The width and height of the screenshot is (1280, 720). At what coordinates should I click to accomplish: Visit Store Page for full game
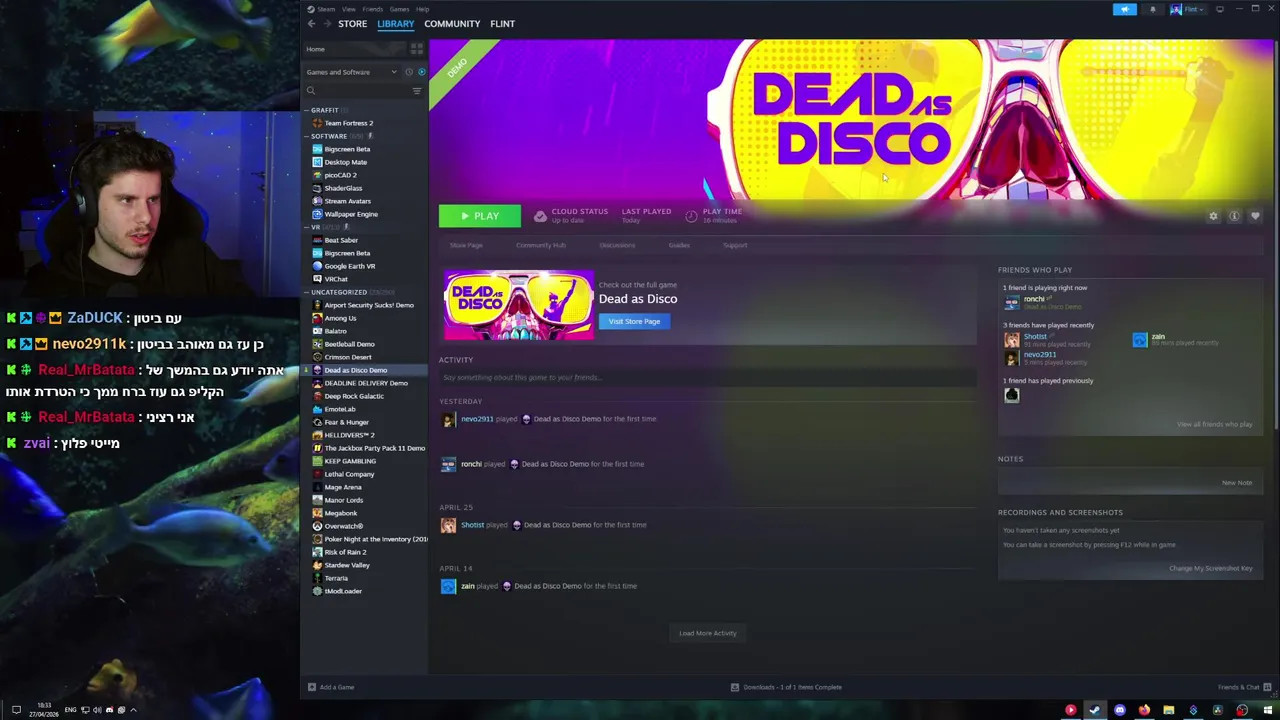[634, 321]
